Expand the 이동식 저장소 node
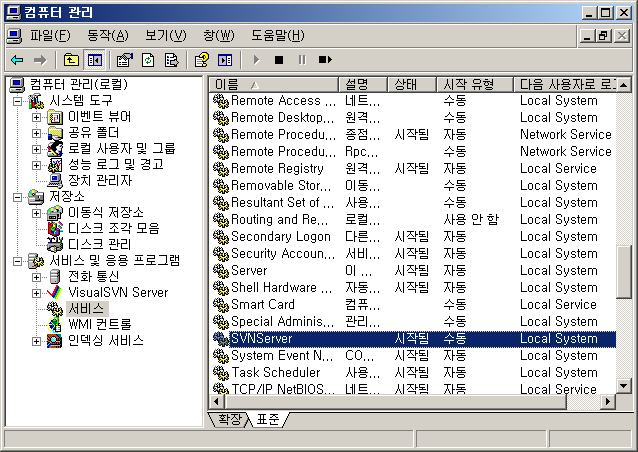Screen dimensions: 638x452 coord(36,213)
